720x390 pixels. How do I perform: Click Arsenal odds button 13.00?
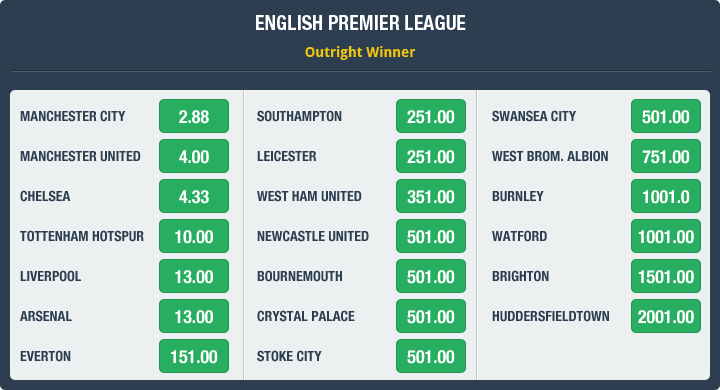(x=194, y=316)
